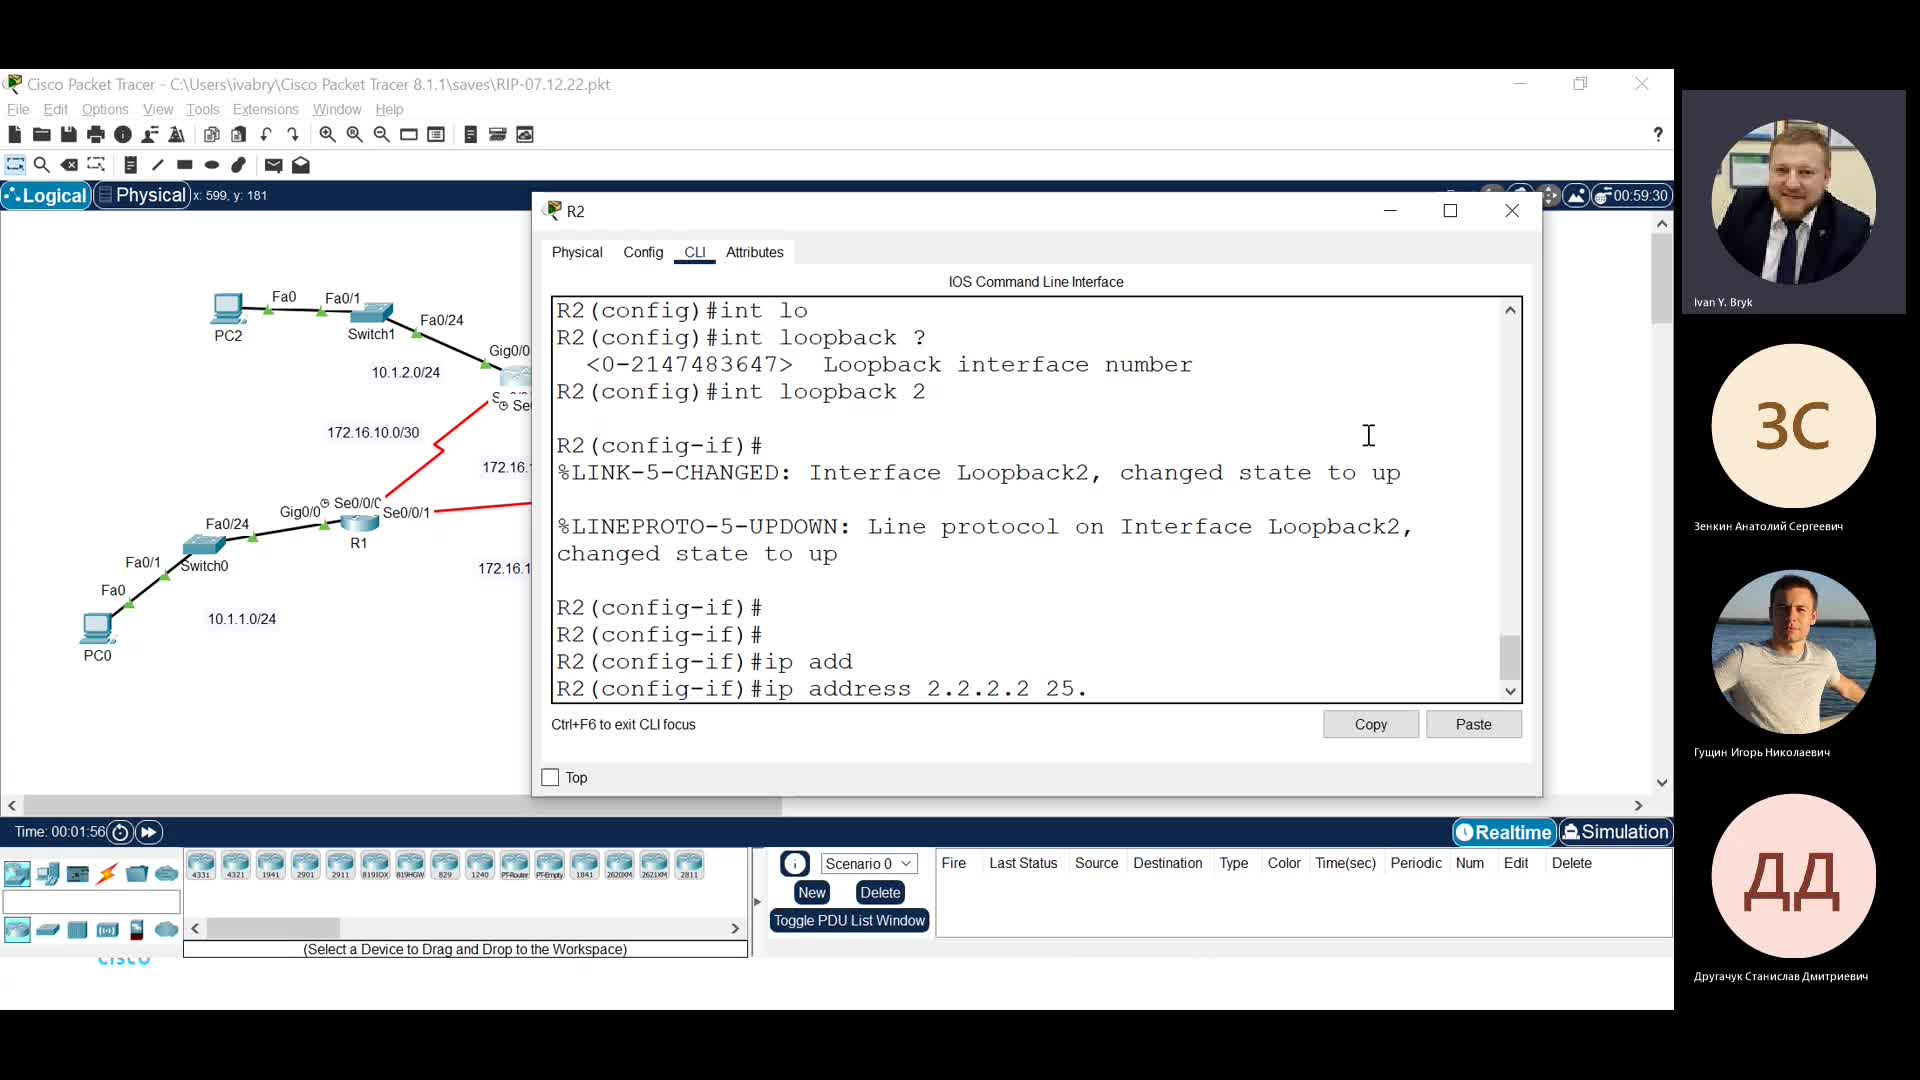Click workspace horizontal scrollbar thumb
This screenshot has height=1080, width=1920.
[402, 806]
